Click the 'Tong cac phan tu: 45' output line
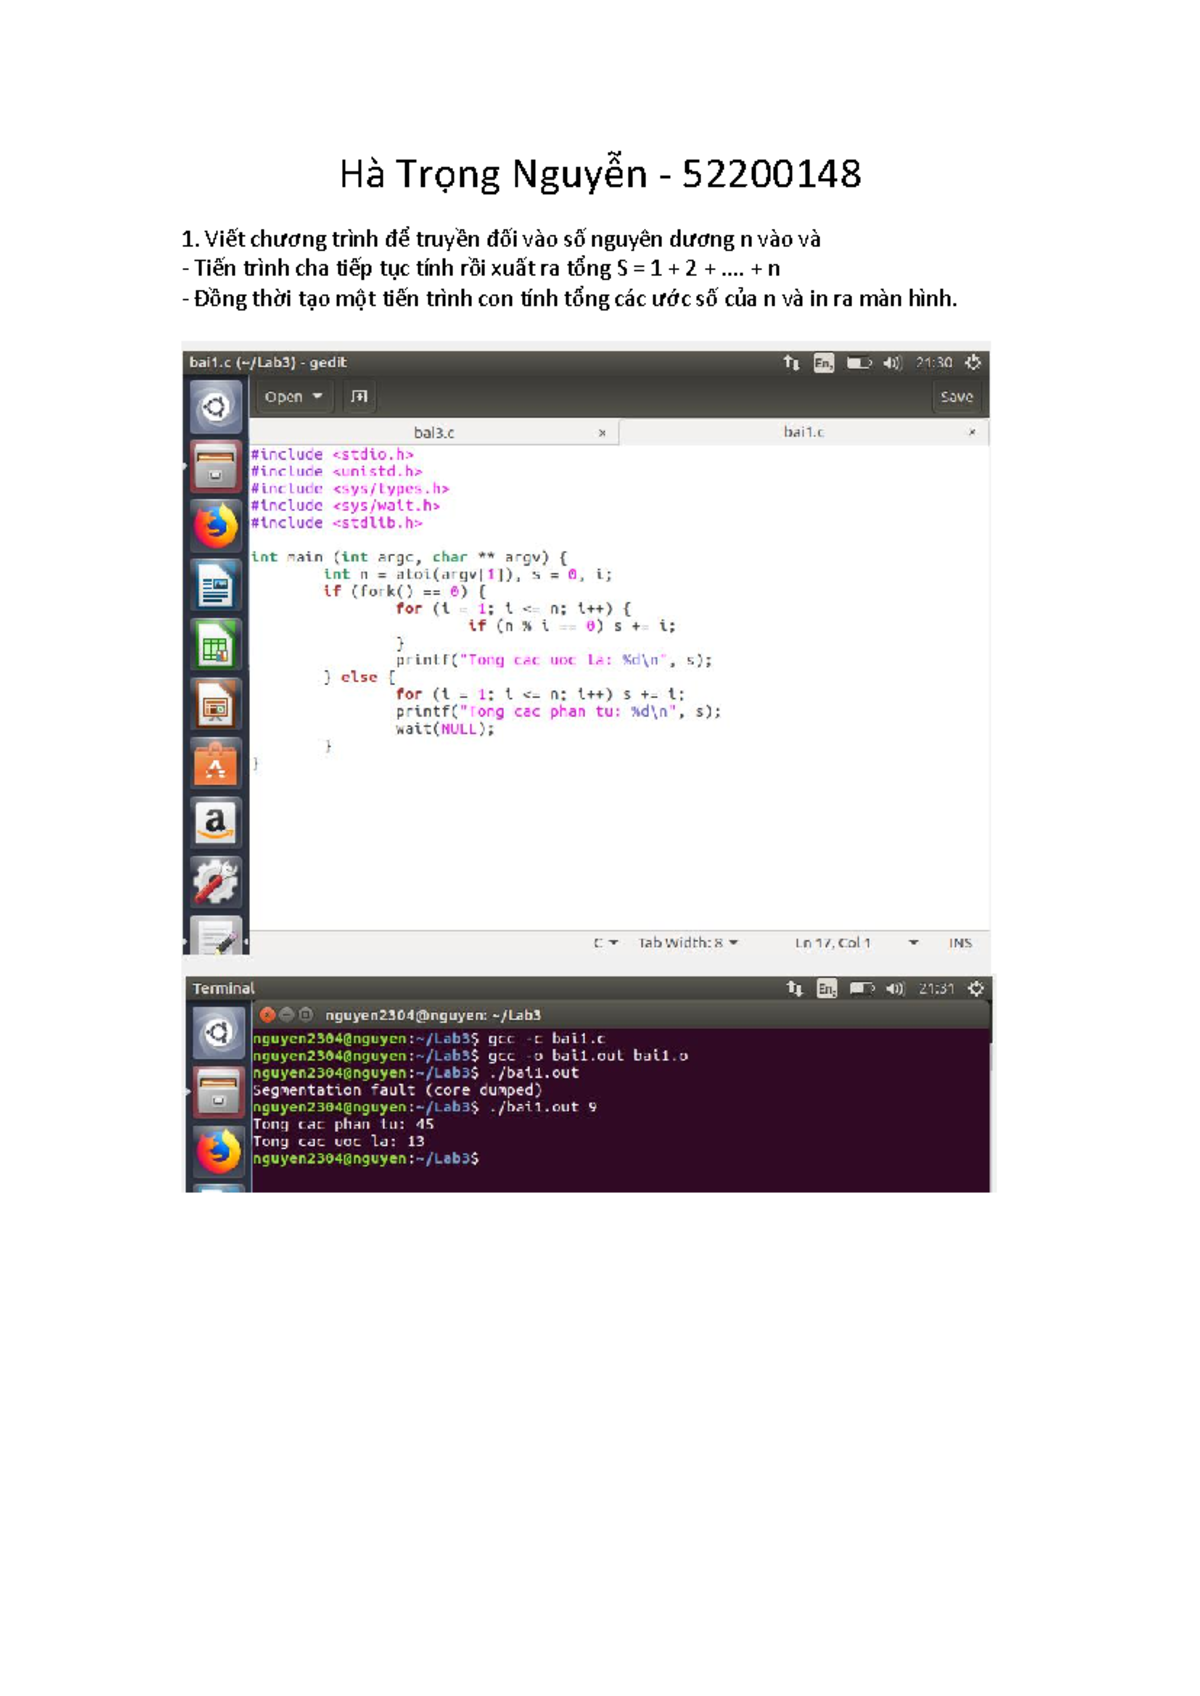The width and height of the screenshot is (1200, 1696). [343, 1124]
